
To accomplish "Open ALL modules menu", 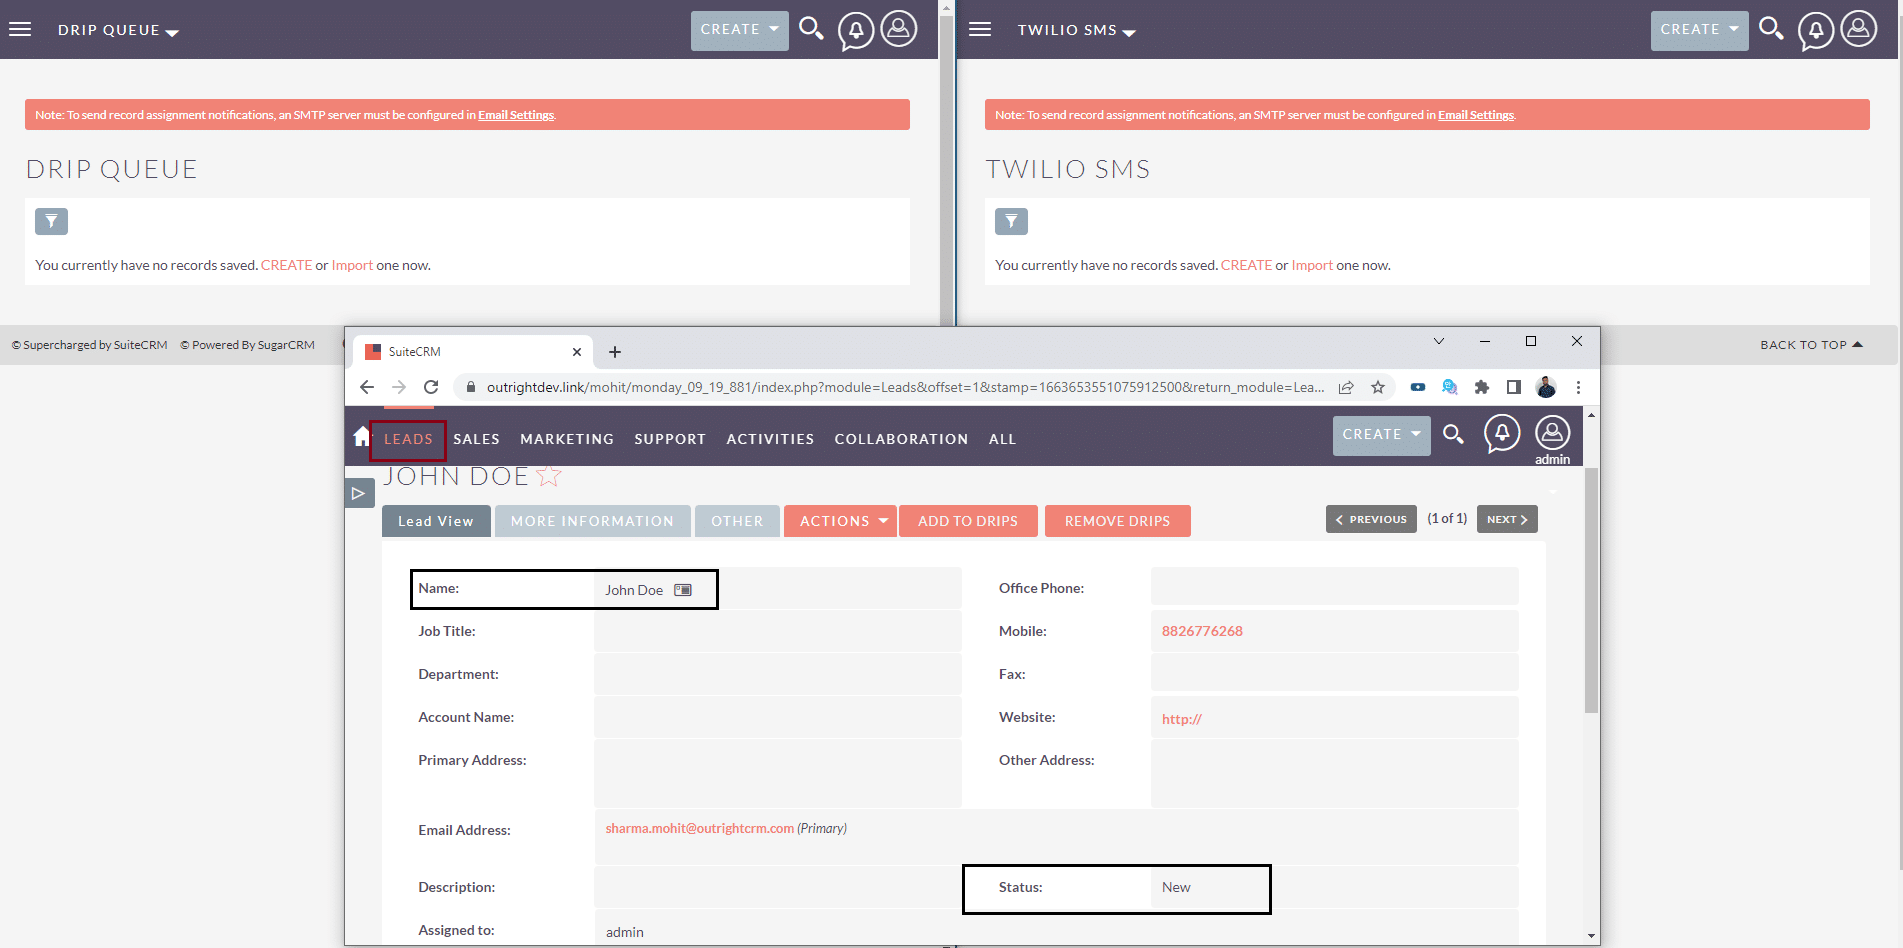I will pos(1002,439).
